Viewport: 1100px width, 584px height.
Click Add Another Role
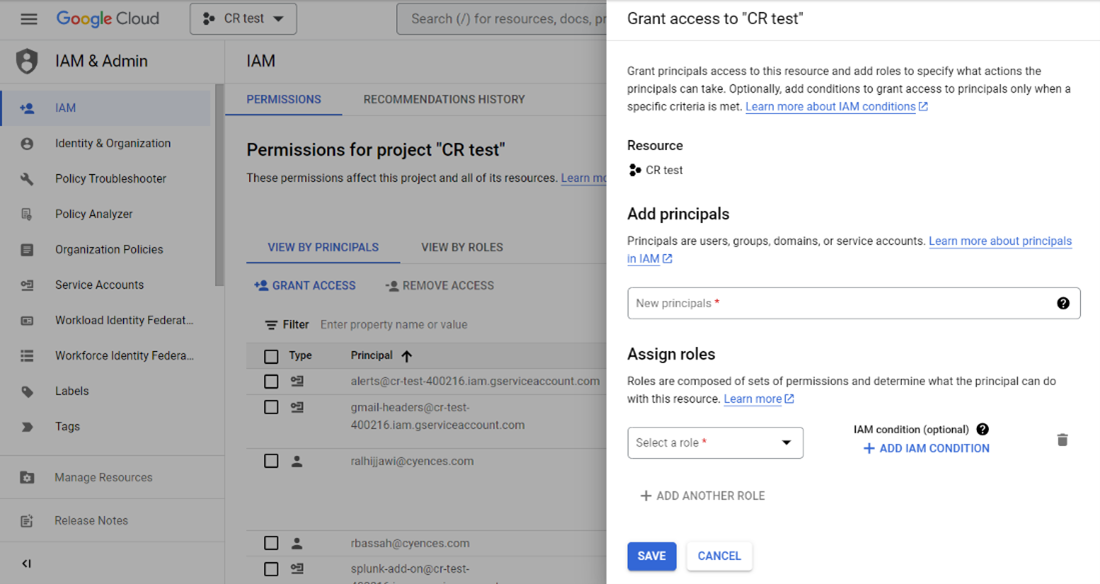[702, 496]
